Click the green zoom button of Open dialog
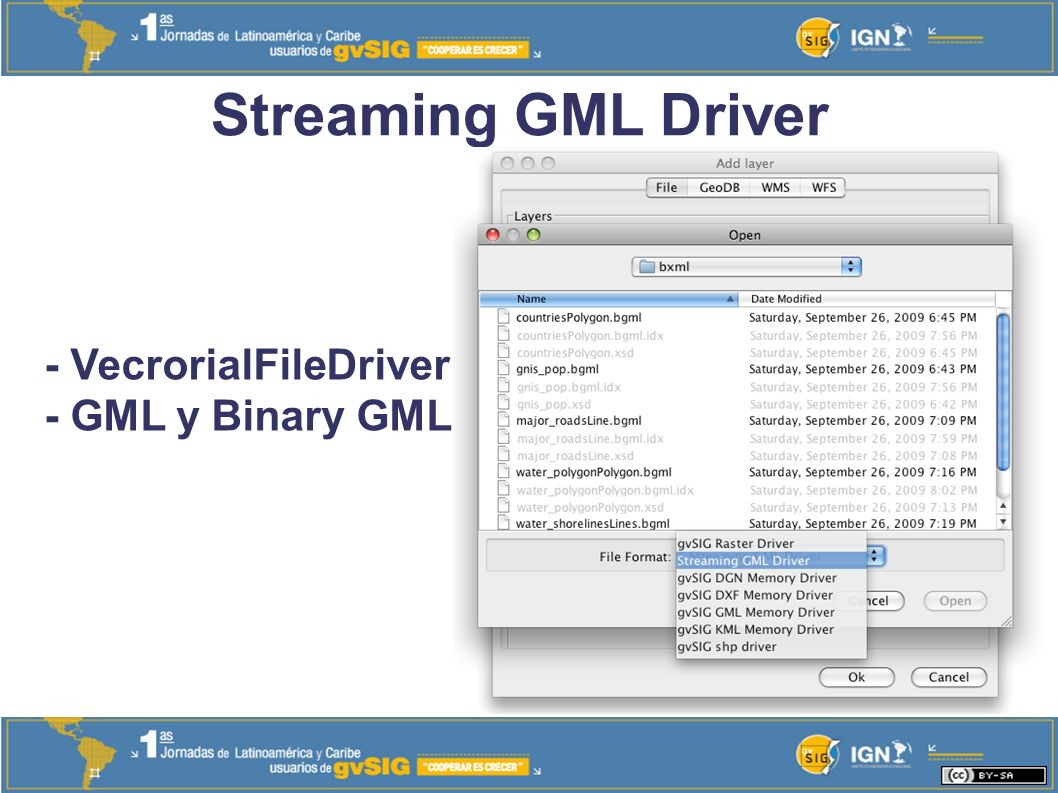 pos(534,235)
